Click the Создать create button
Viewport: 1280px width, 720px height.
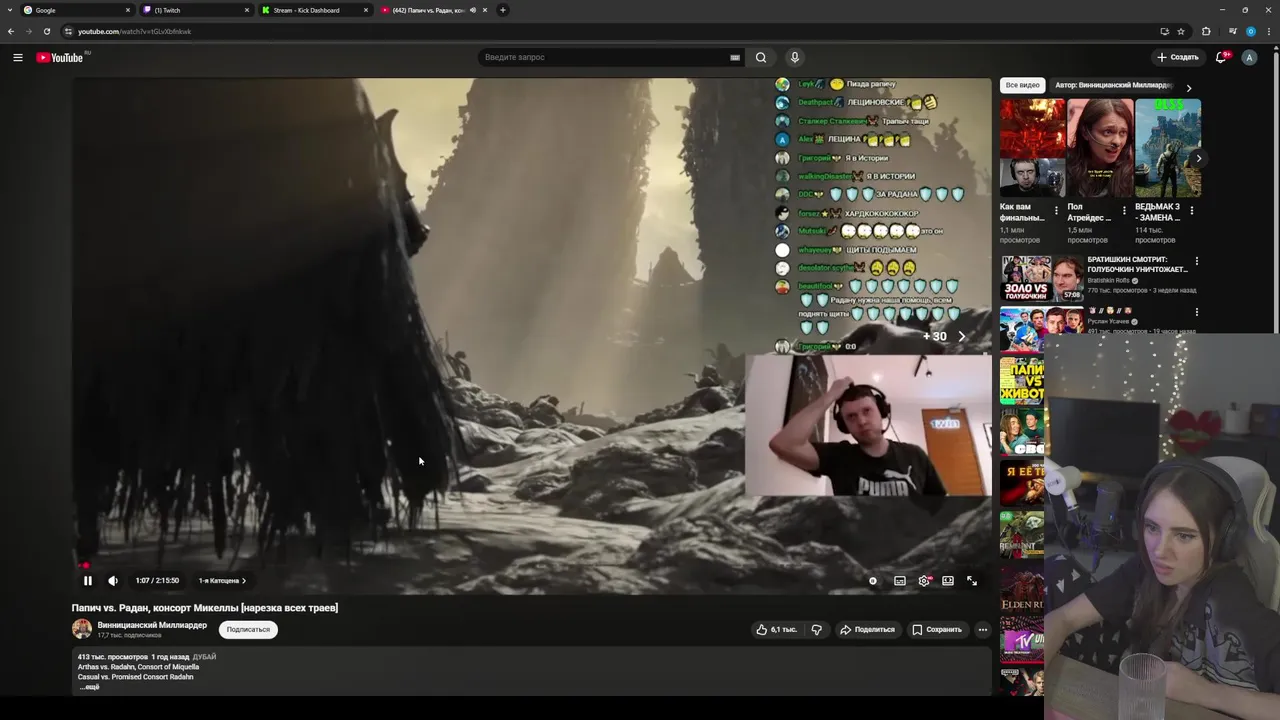pos(1177,58)
